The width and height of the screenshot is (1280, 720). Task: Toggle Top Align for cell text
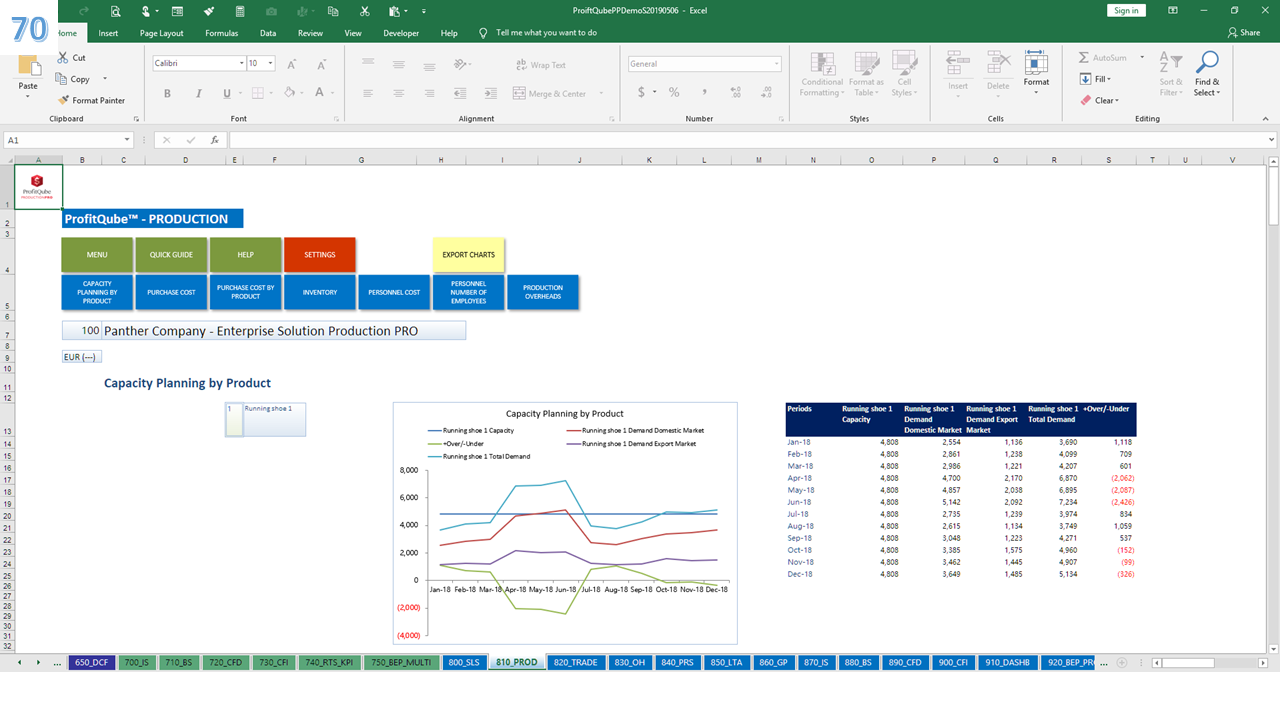pos(369,64)
